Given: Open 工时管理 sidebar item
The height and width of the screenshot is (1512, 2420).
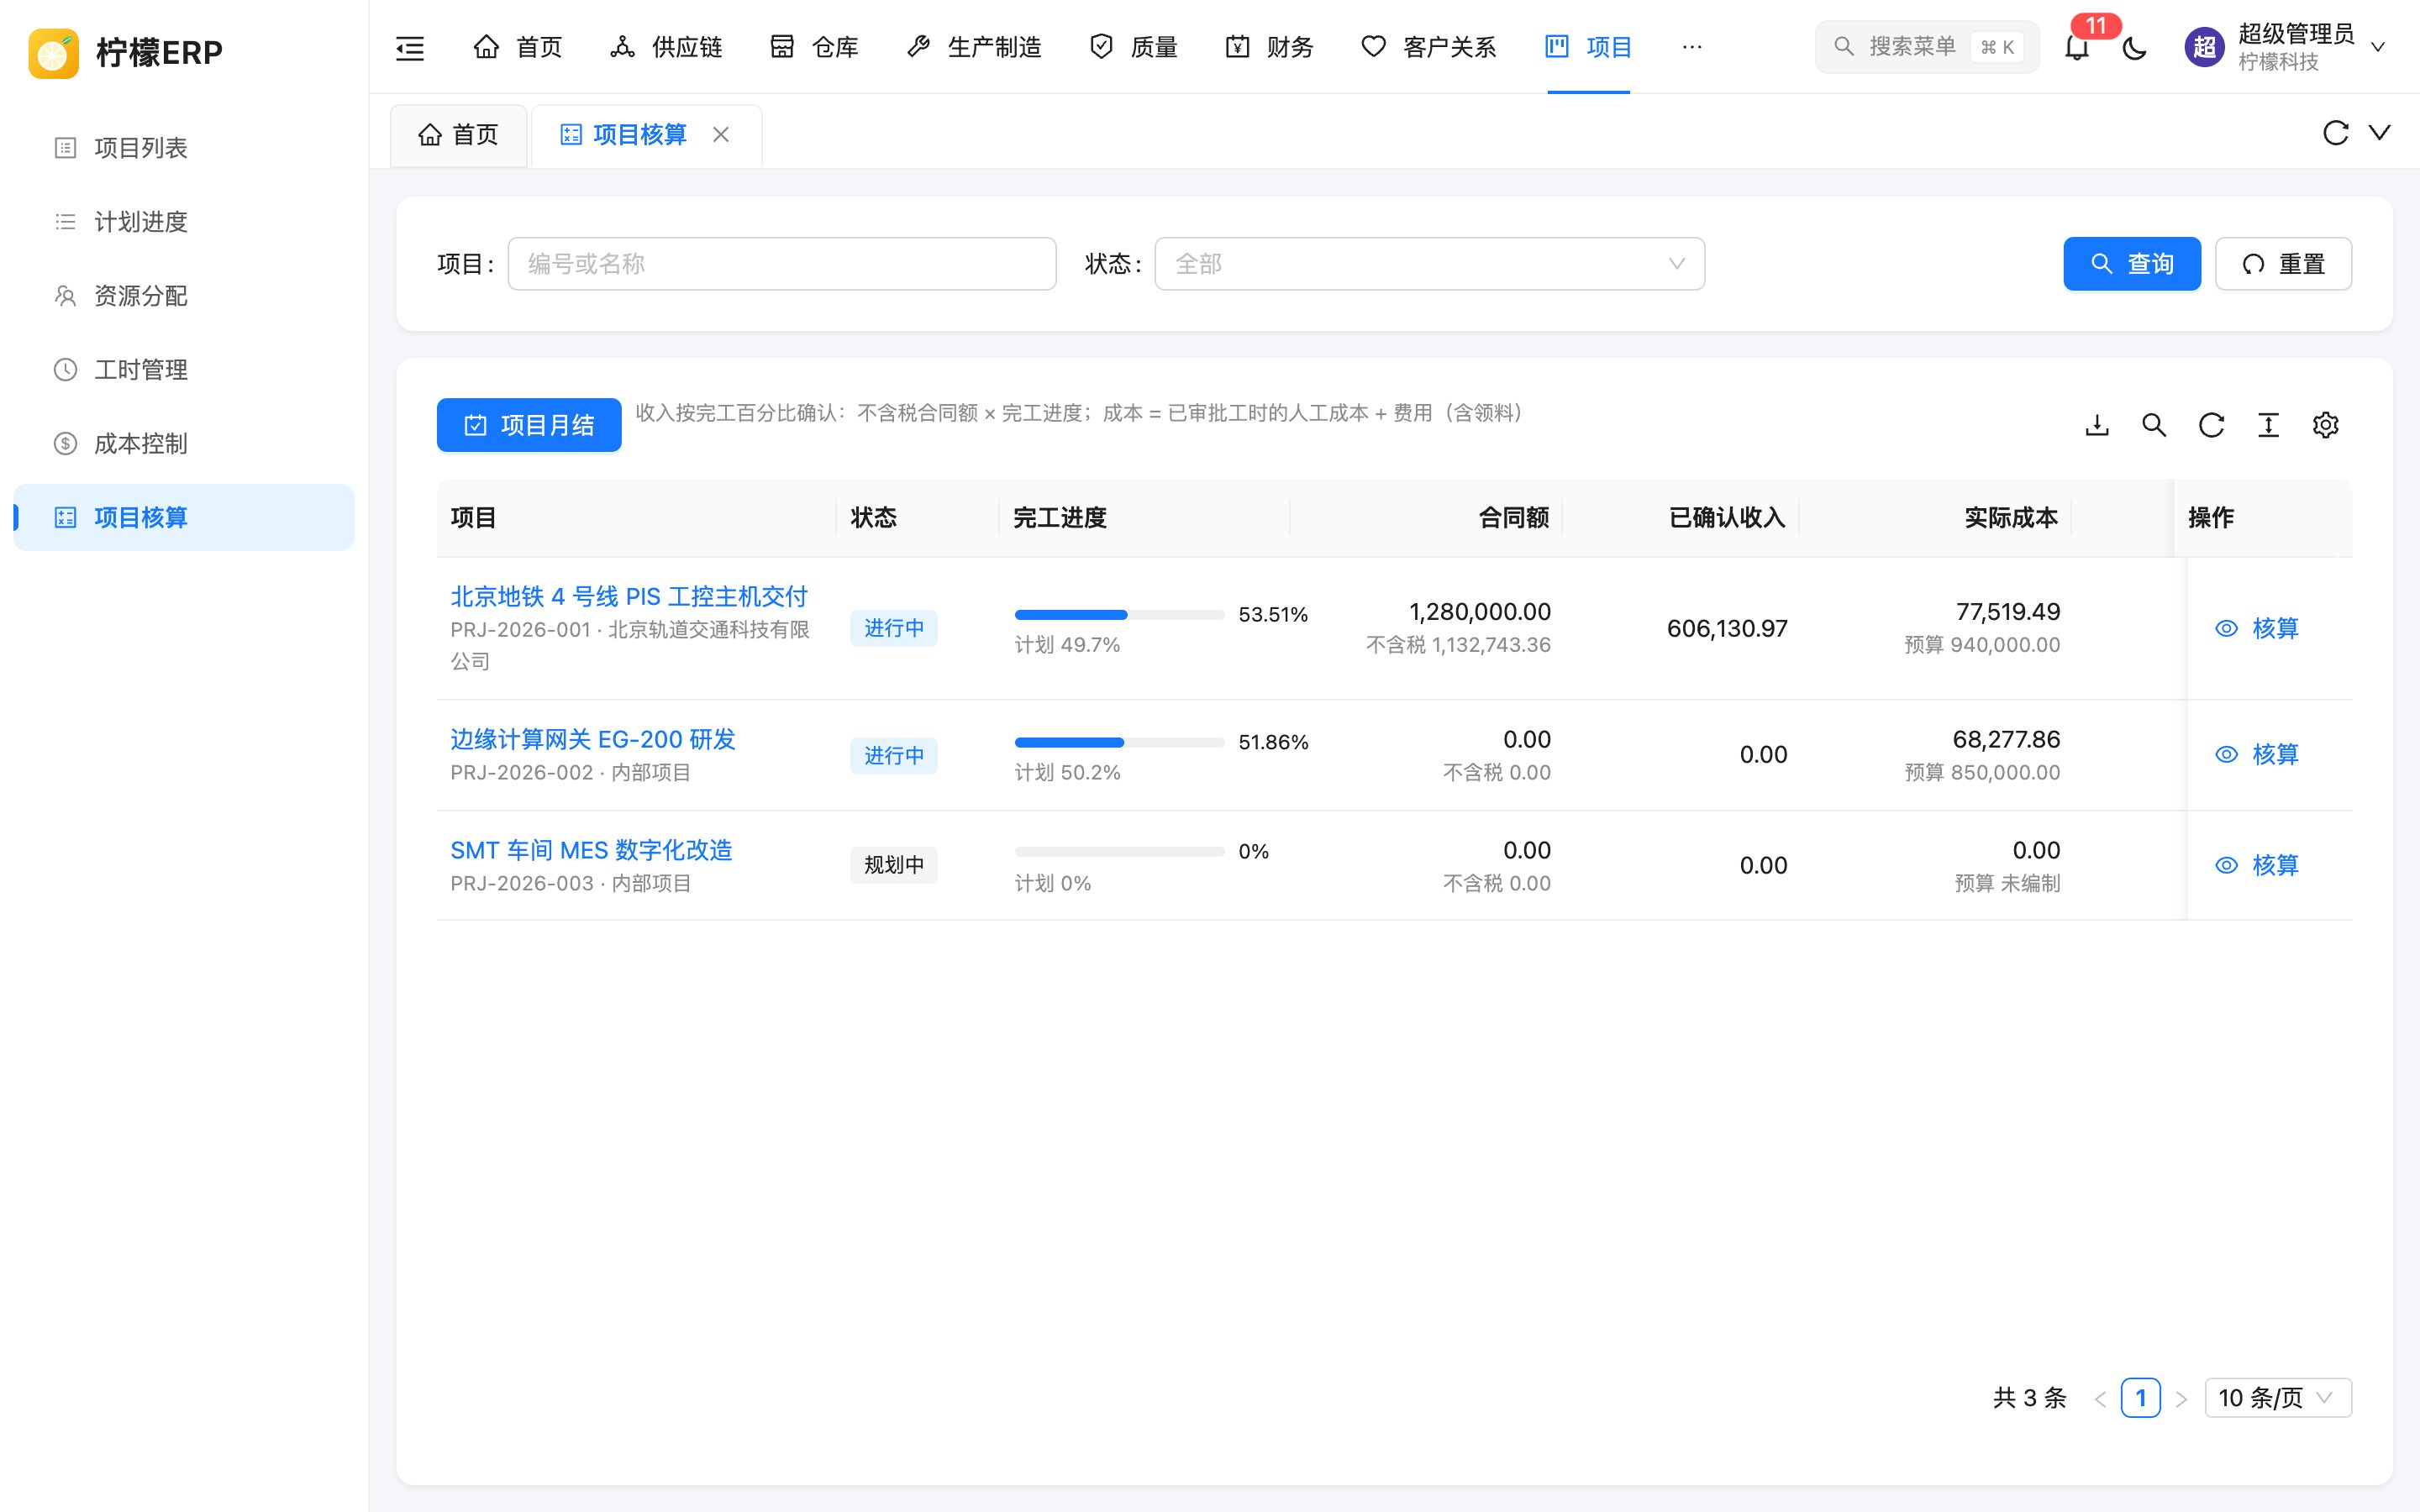Looking at the screenshot, I should pos(184,370).
